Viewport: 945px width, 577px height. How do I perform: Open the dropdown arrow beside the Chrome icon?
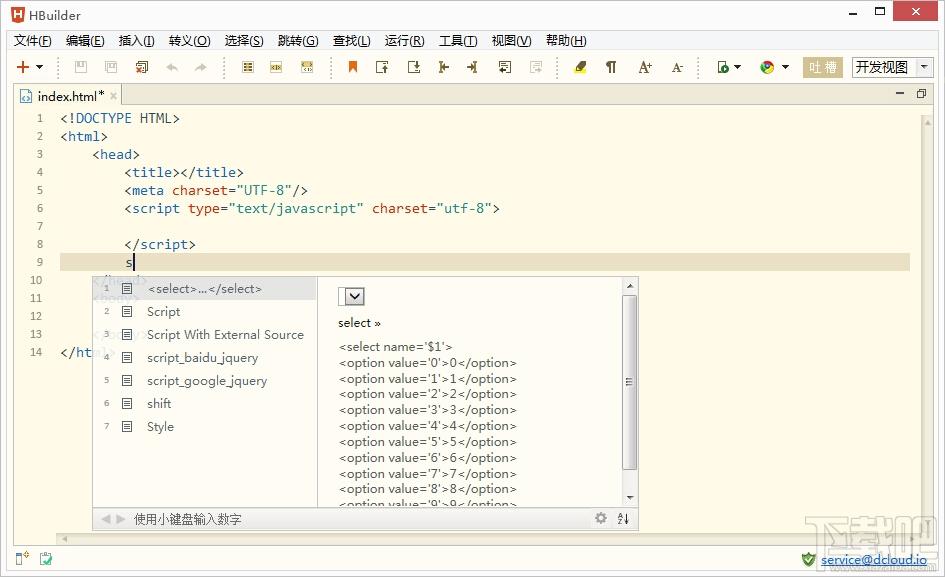pyautogui.click(x=785, y=67)
